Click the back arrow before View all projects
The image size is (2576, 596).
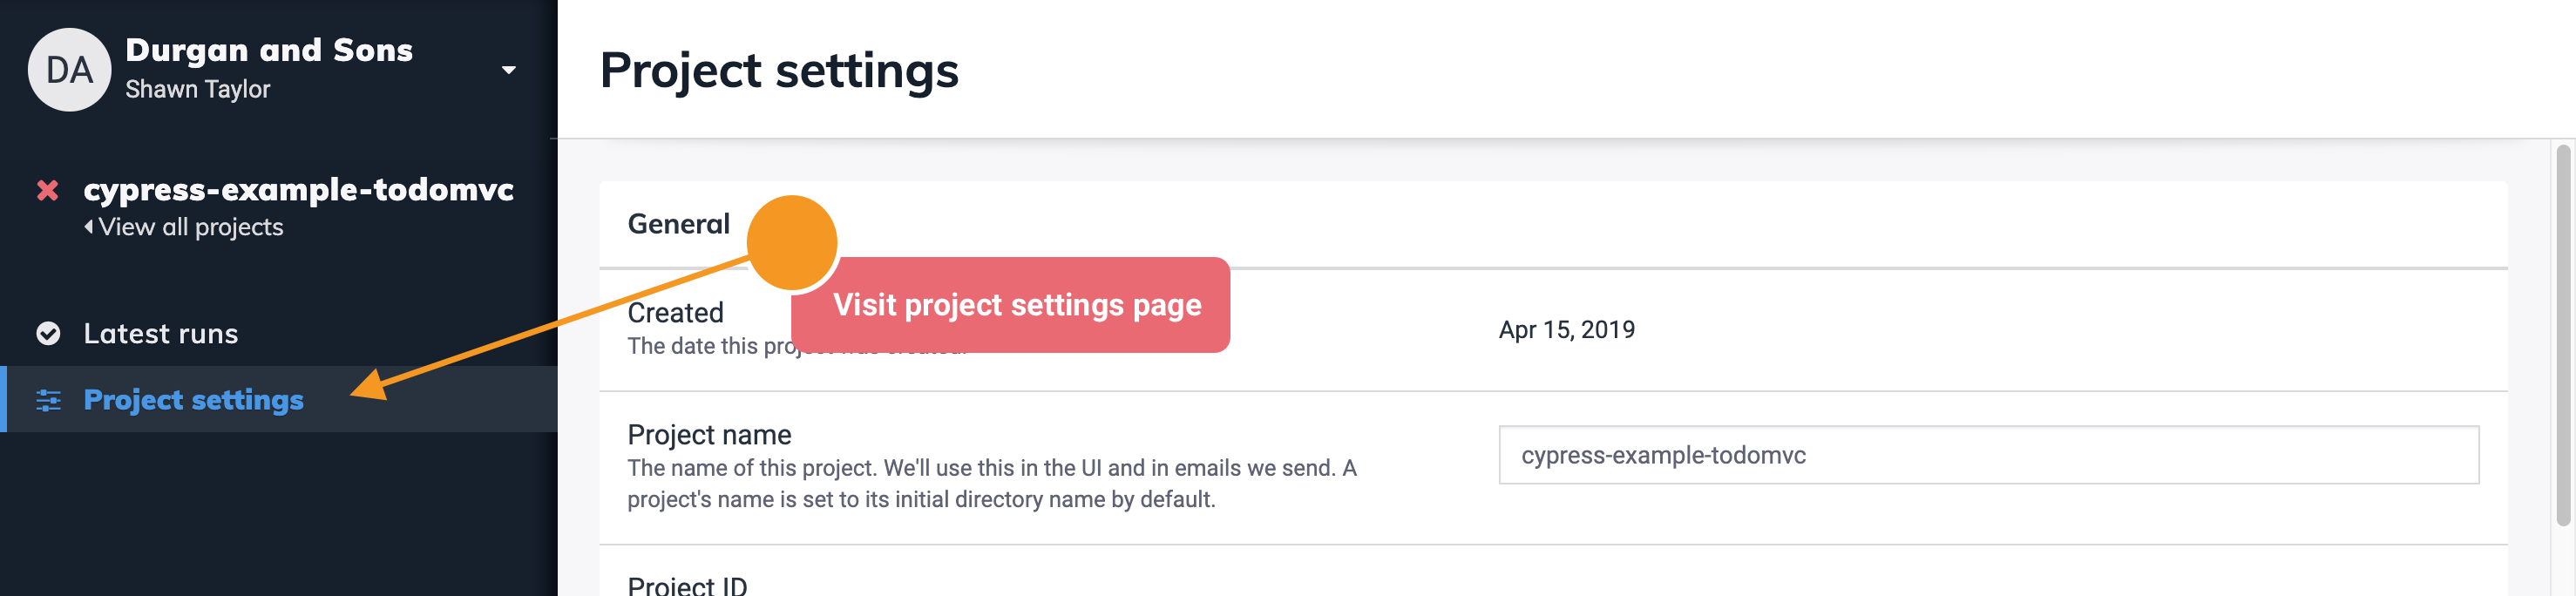tap(90, 227)
